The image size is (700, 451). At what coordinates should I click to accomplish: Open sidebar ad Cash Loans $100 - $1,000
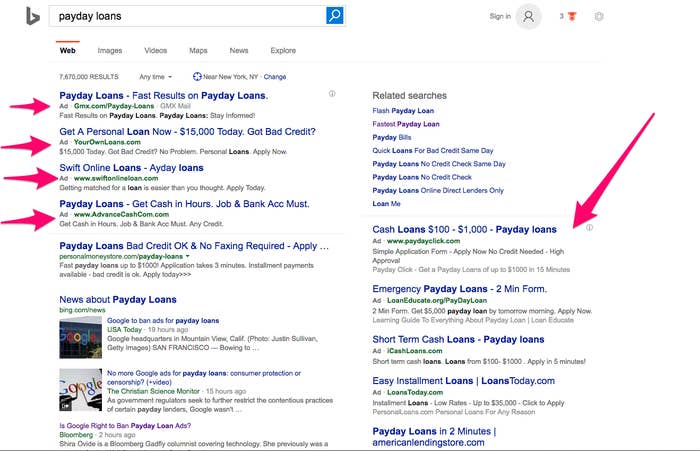pyautogui.click(x=464, y=230)
